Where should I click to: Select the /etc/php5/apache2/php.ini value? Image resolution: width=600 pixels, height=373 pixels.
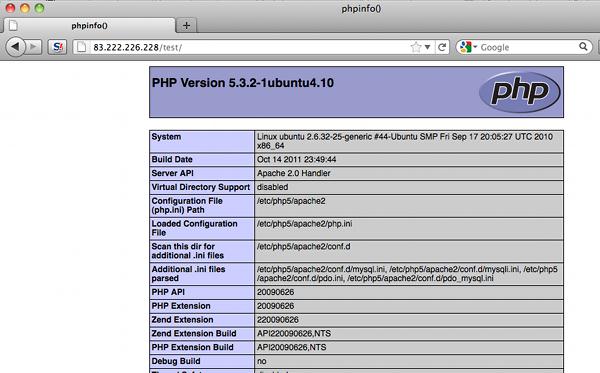click(305, 223)
